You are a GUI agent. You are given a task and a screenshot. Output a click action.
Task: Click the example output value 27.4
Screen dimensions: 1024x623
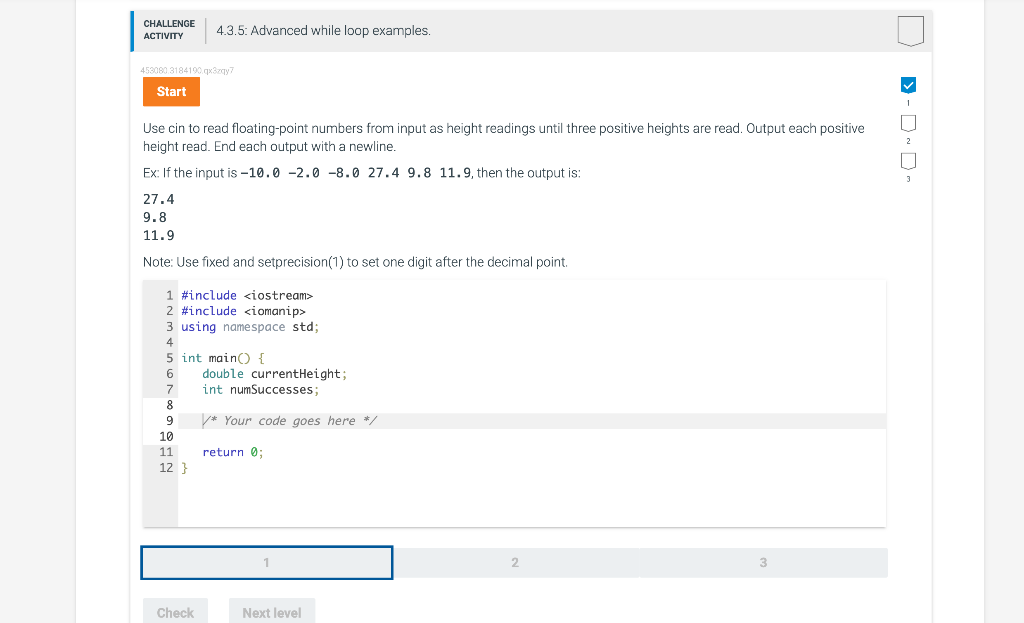pyautogui.click(x=157, y=199)
